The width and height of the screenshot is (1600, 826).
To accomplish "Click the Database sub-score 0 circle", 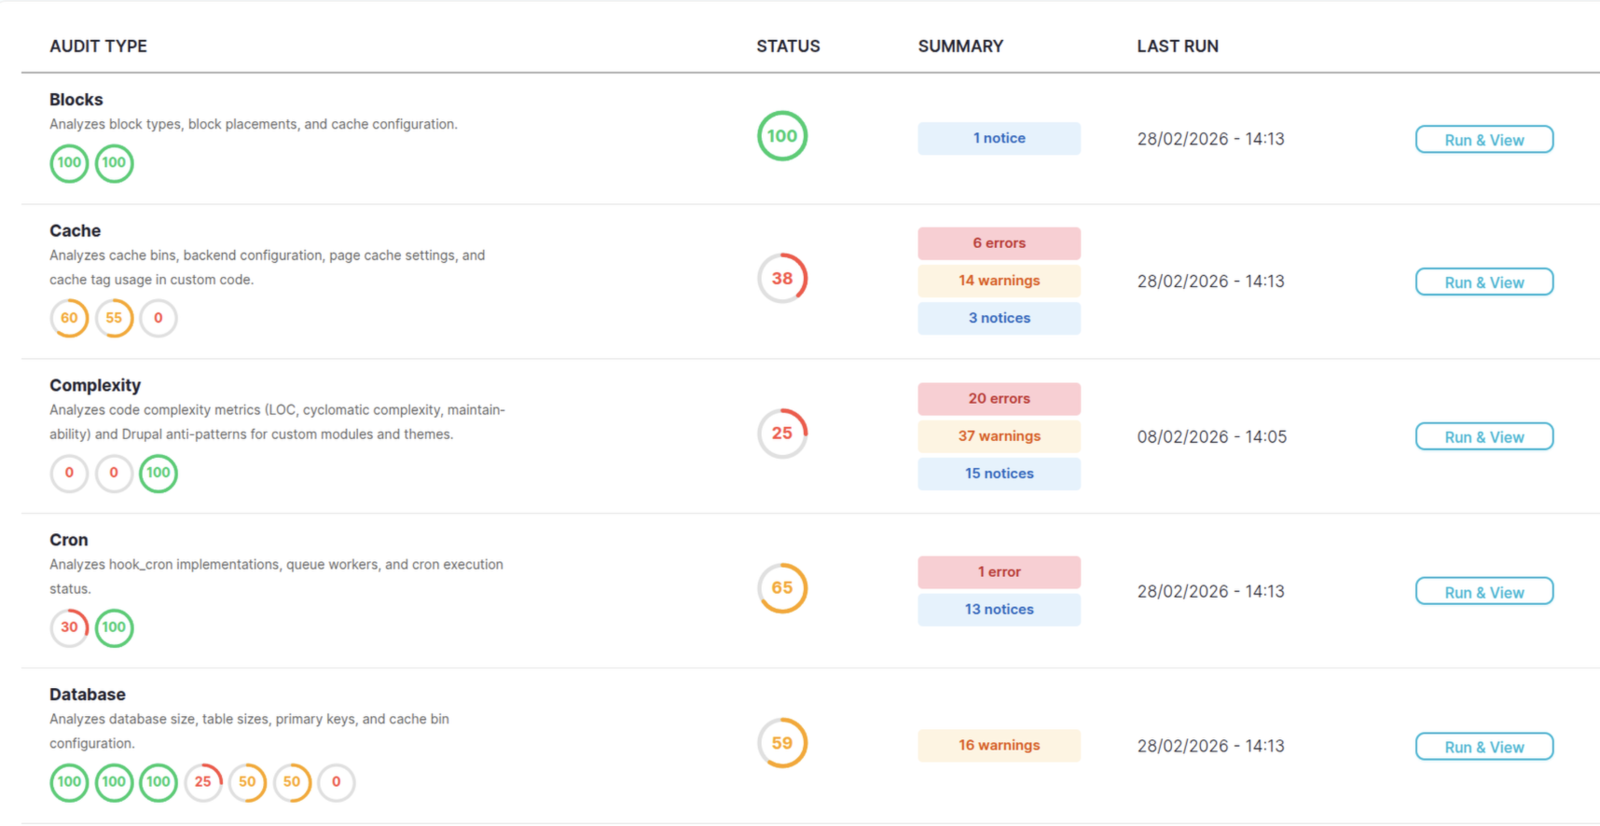I will click(336, 782).
